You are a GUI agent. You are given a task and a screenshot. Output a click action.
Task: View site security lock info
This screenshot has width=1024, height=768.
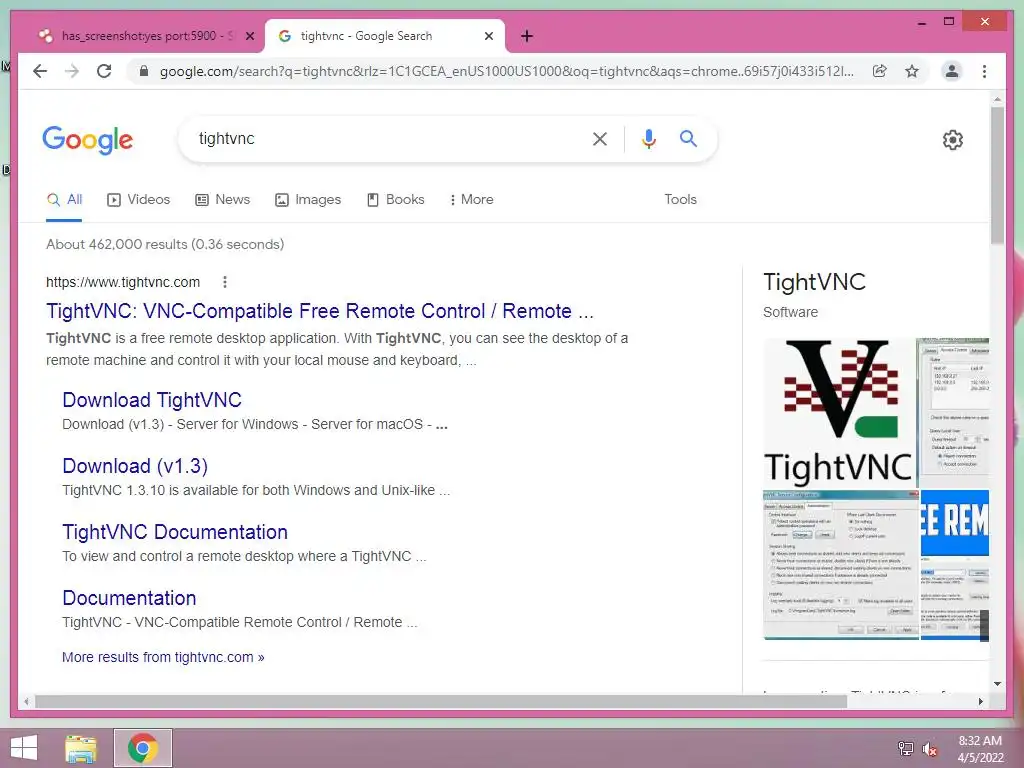coord(144,71)
